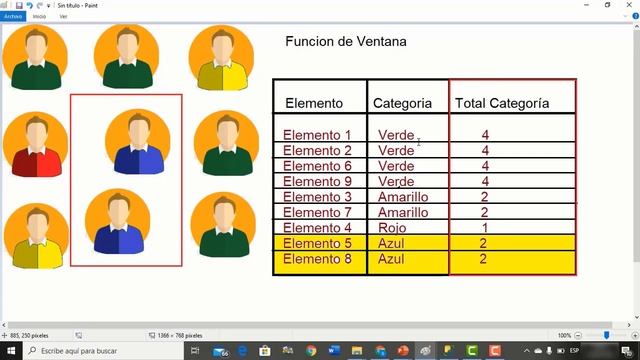The height and width of the screenshot is (360, 640).
Task: Click the Save icon in quick access toolbar
Action: [x=19, y=5]
